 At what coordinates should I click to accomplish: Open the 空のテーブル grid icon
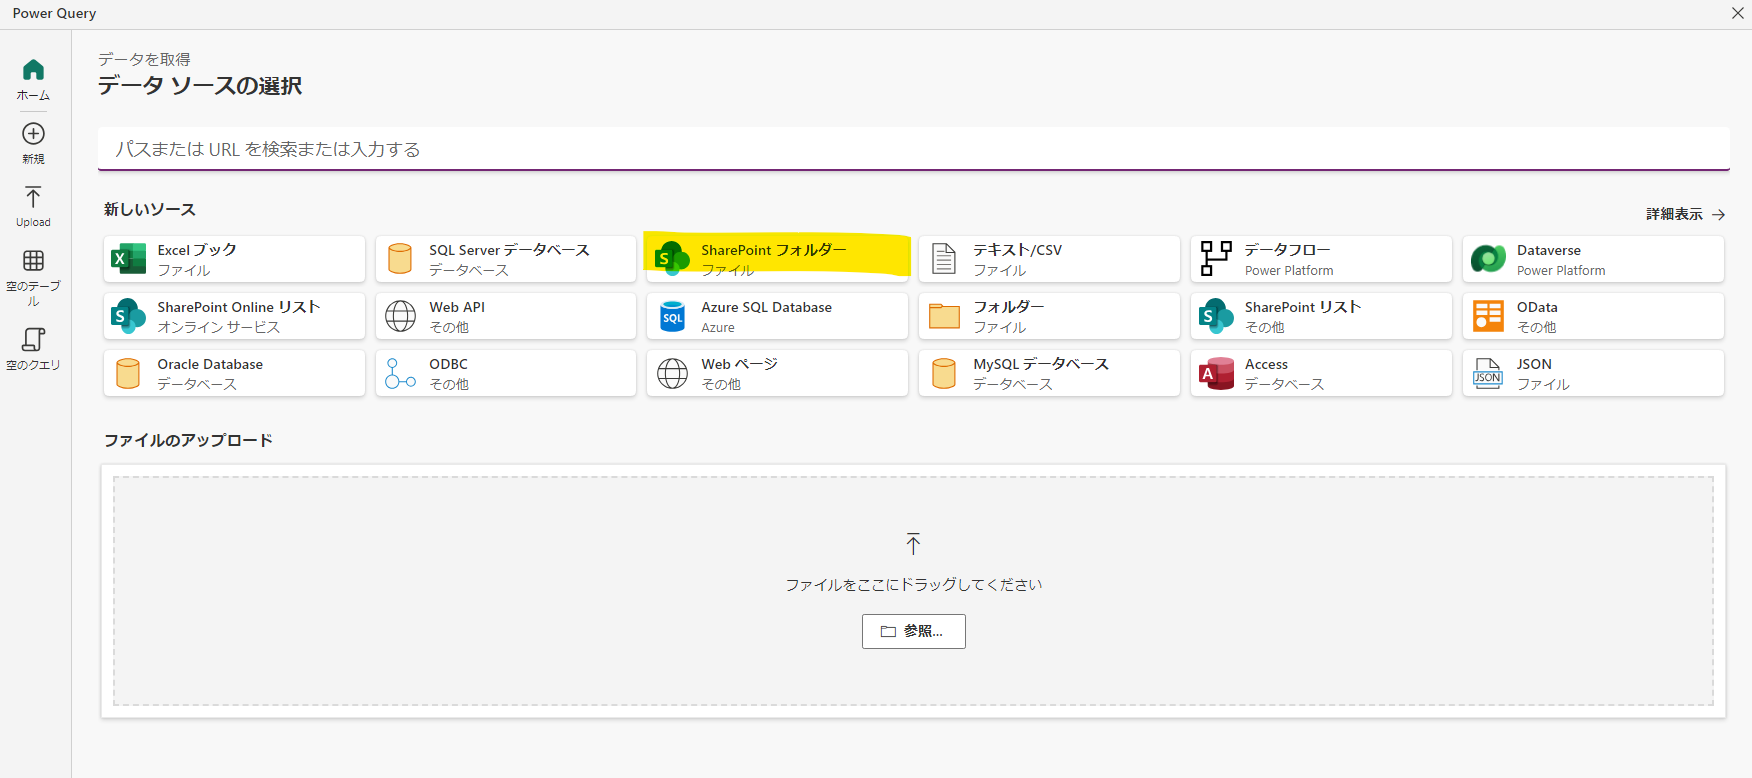coord(33,261)
